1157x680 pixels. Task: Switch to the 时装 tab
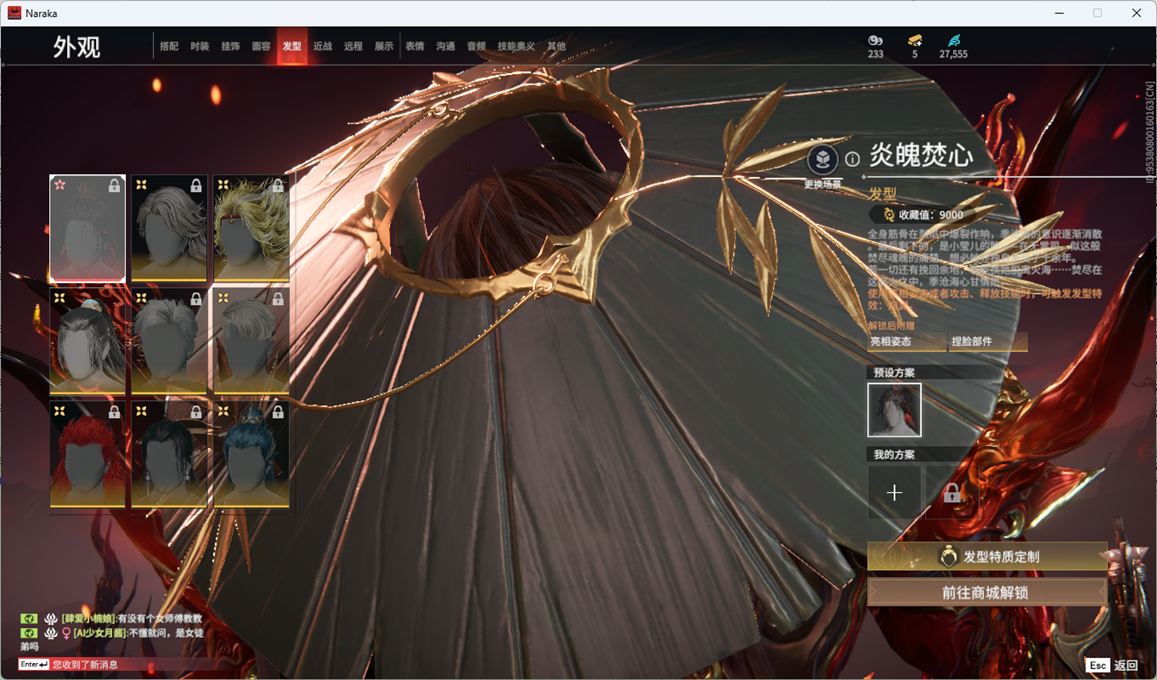200,47
